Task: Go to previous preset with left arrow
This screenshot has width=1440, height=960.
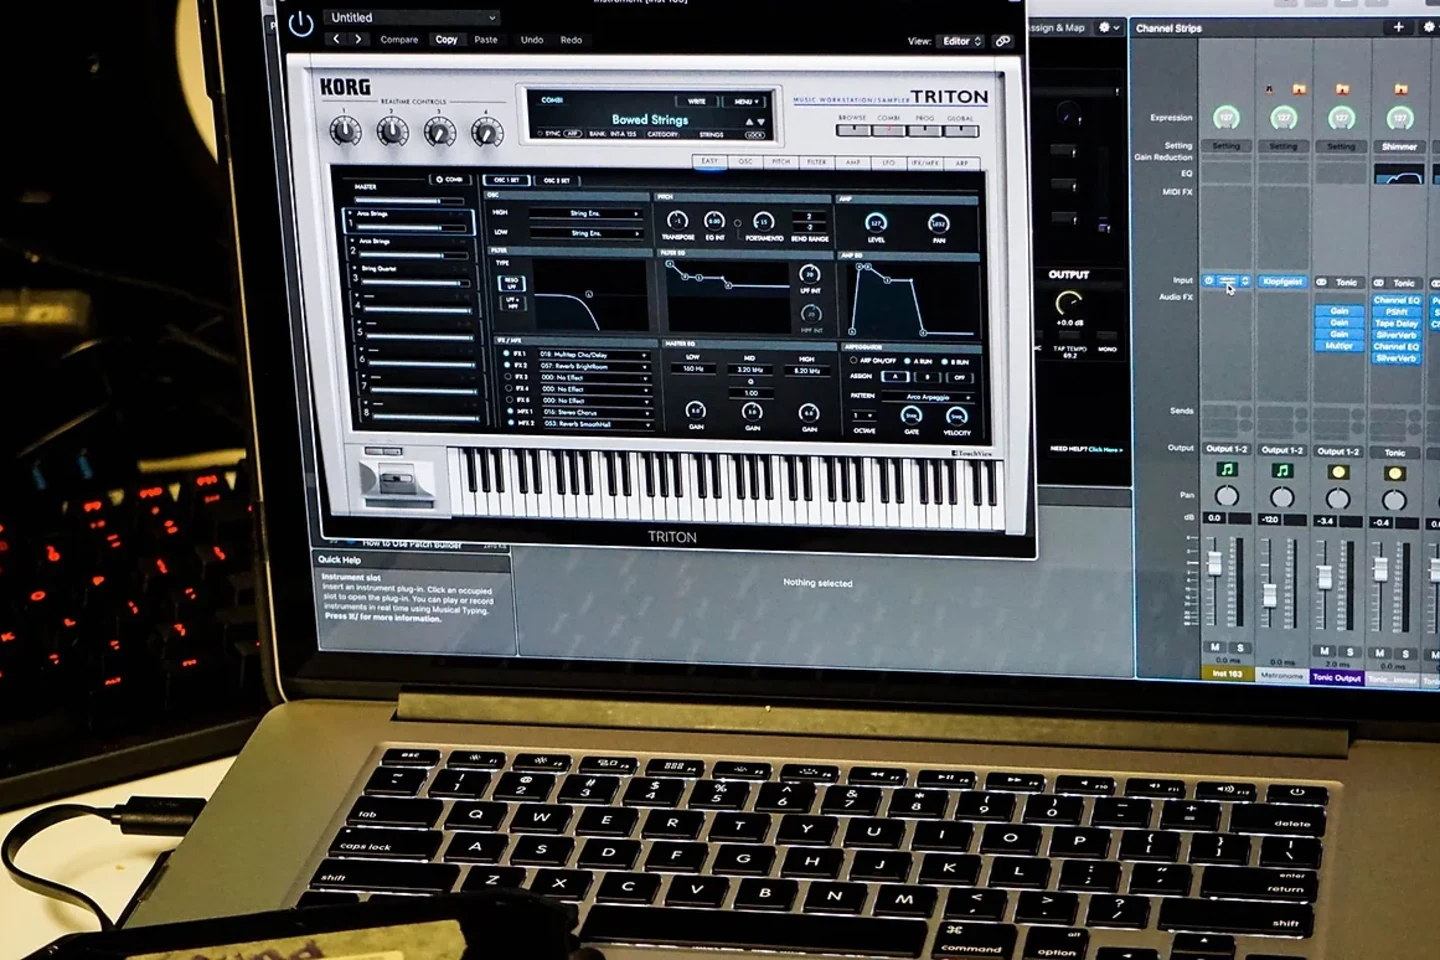Action: (337, 40)
